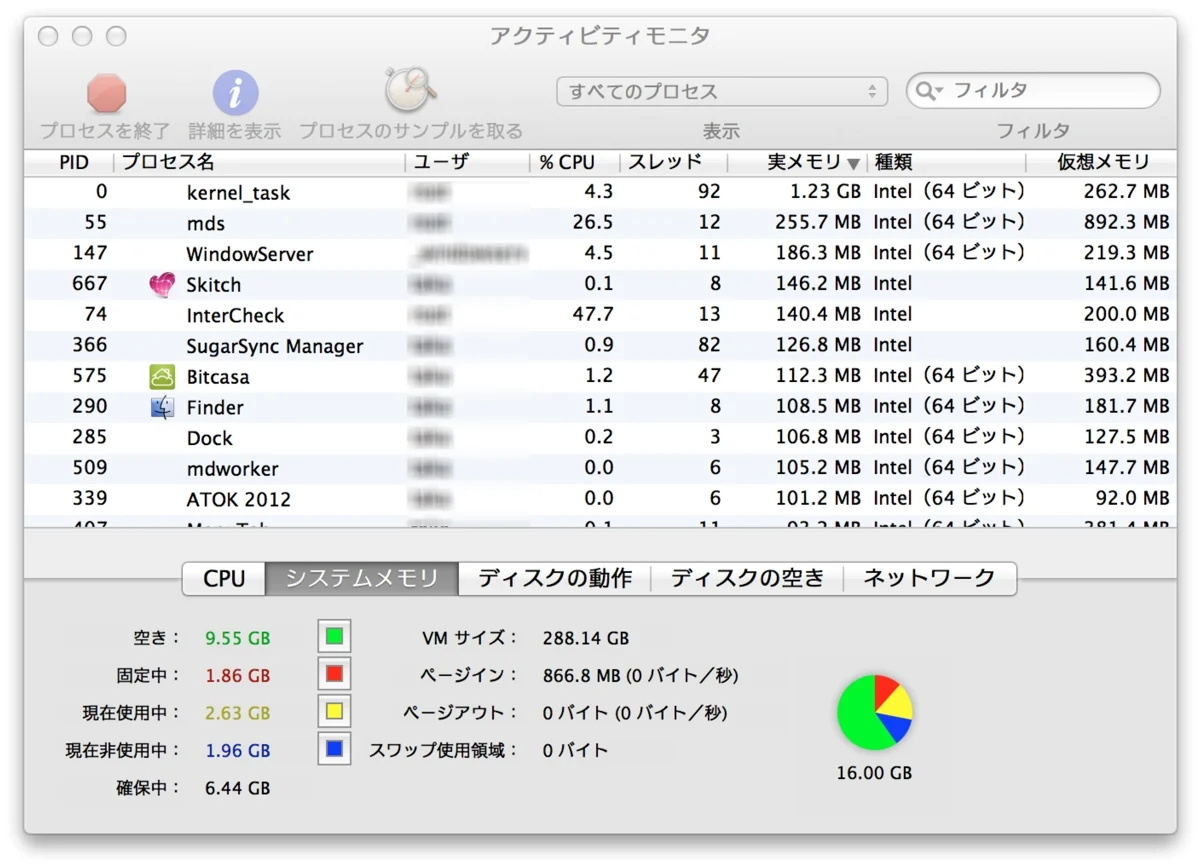Select the システムメモリ tab
Viewport: 1200px width, 868px height.
362,578
